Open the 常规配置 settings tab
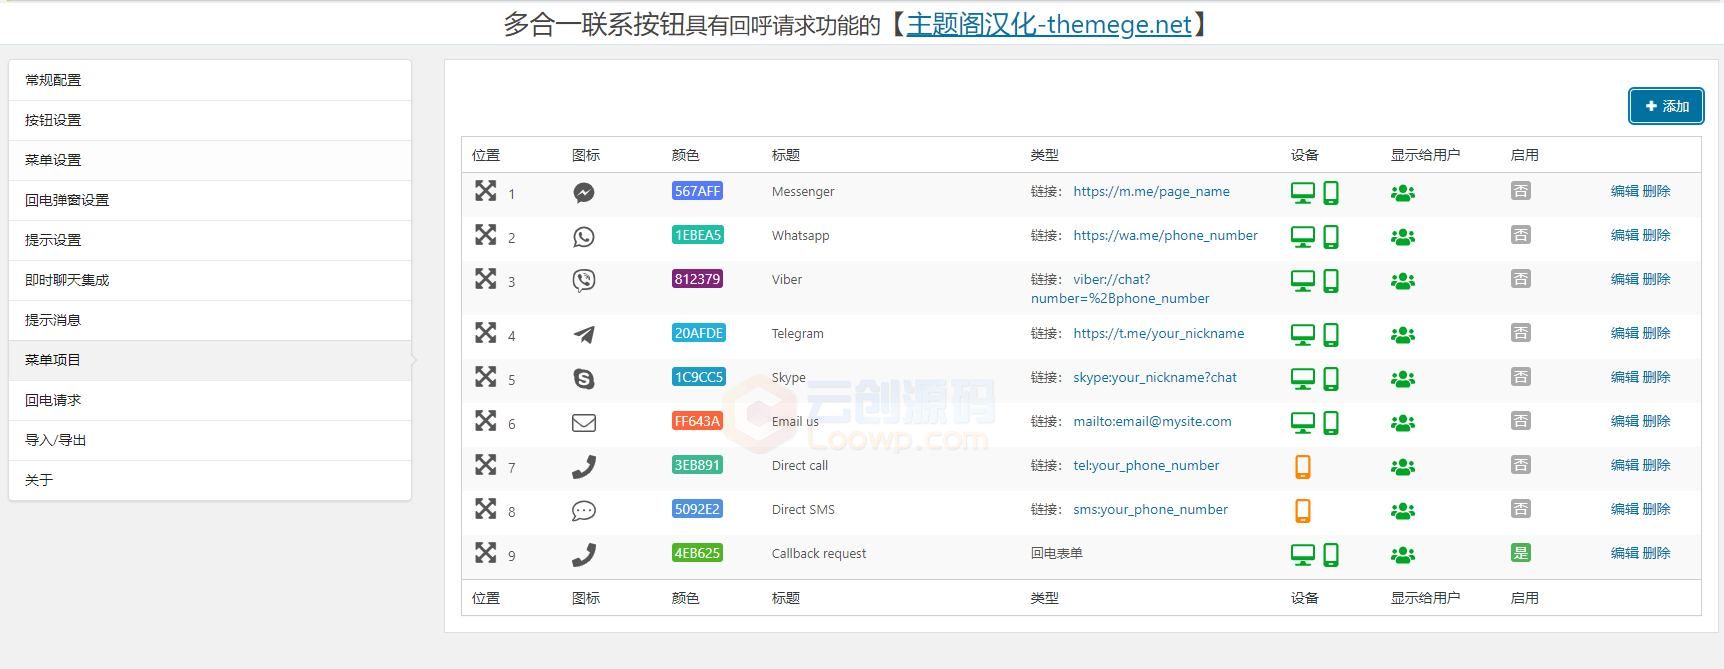This screenshot has width=1724, height=669. tap(210, 80)
